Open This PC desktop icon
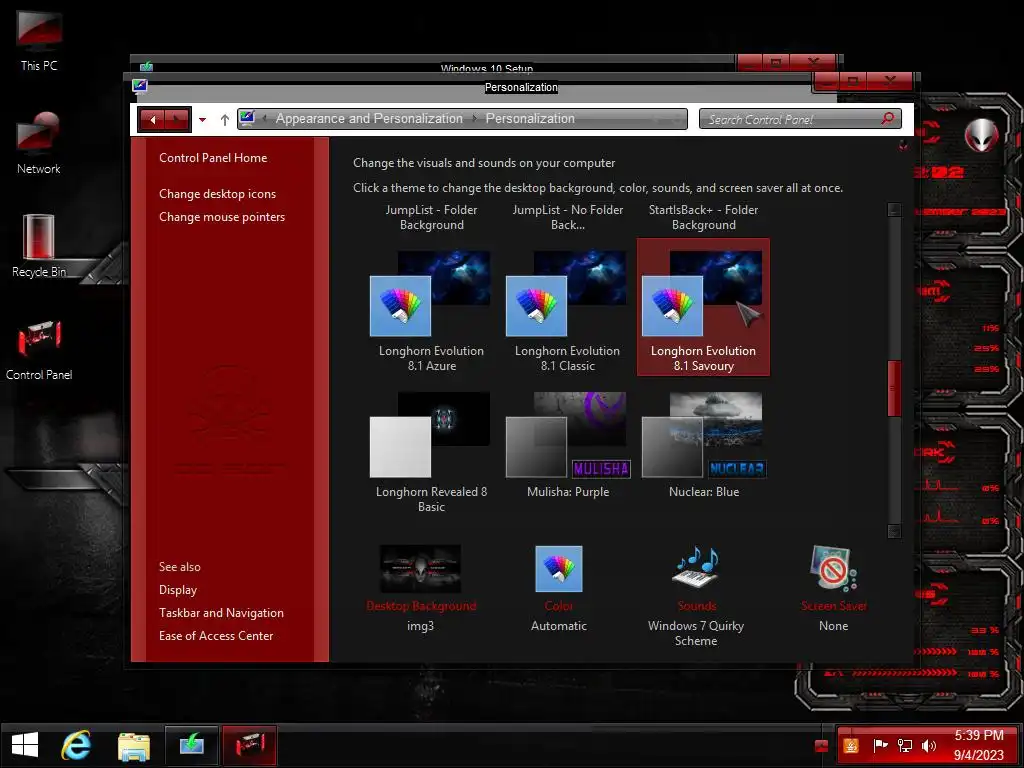The height and width of the screenshot is (768, 1024). click(x=39, y=39)
